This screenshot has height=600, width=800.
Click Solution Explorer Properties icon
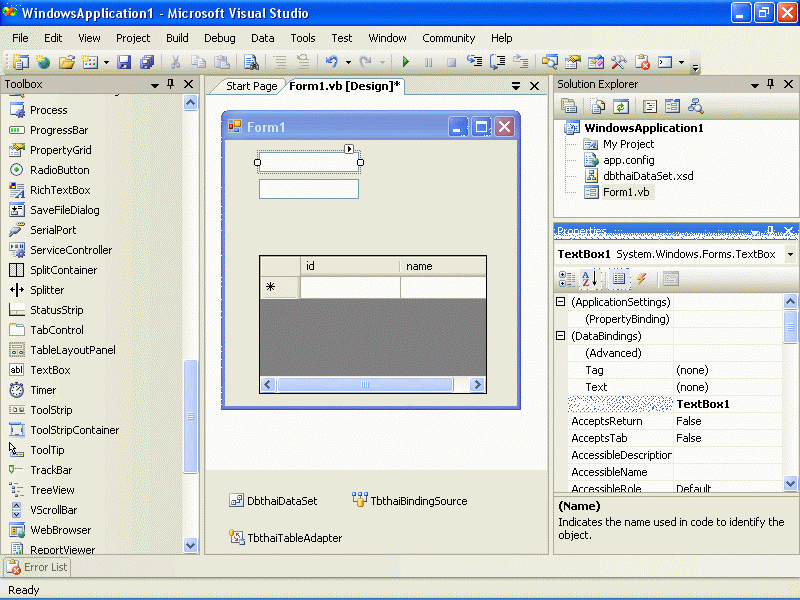569,106
